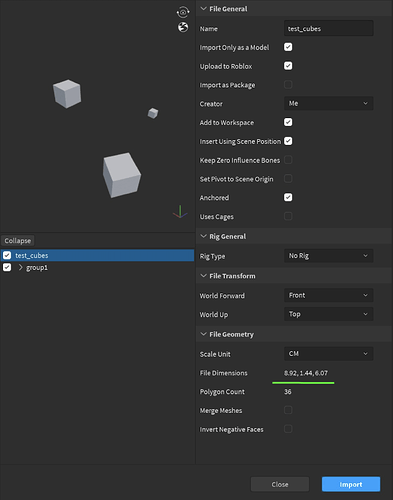Click the Anchored label
The image size is (393, 500).
pos(214,198)
